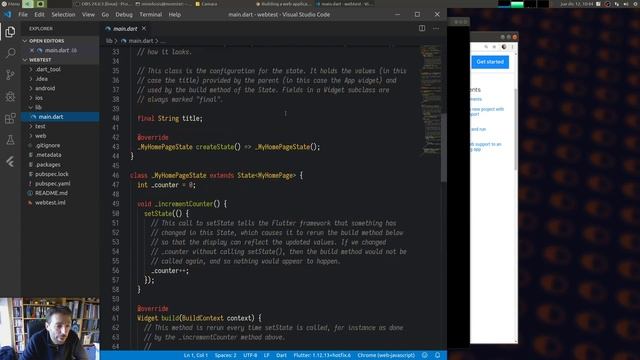Open the editor More Actions menu
The width and height of the screenshot is (640, 360).
[436, 28]
